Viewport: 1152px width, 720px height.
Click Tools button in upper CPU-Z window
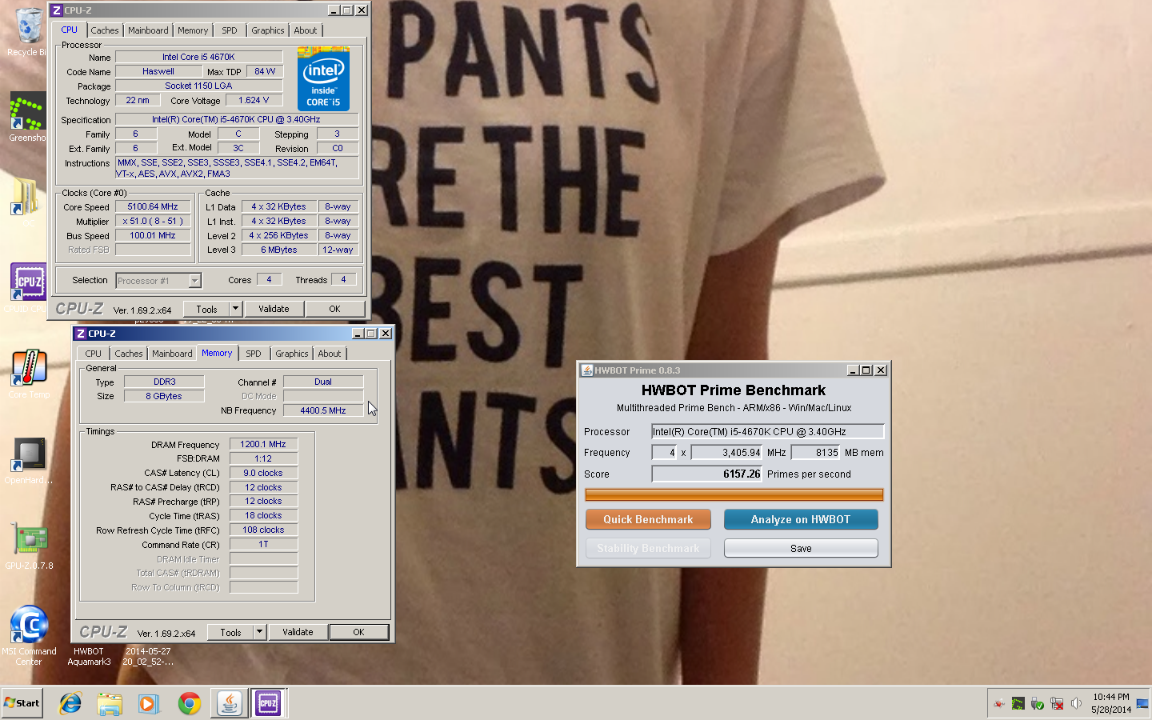206,309
